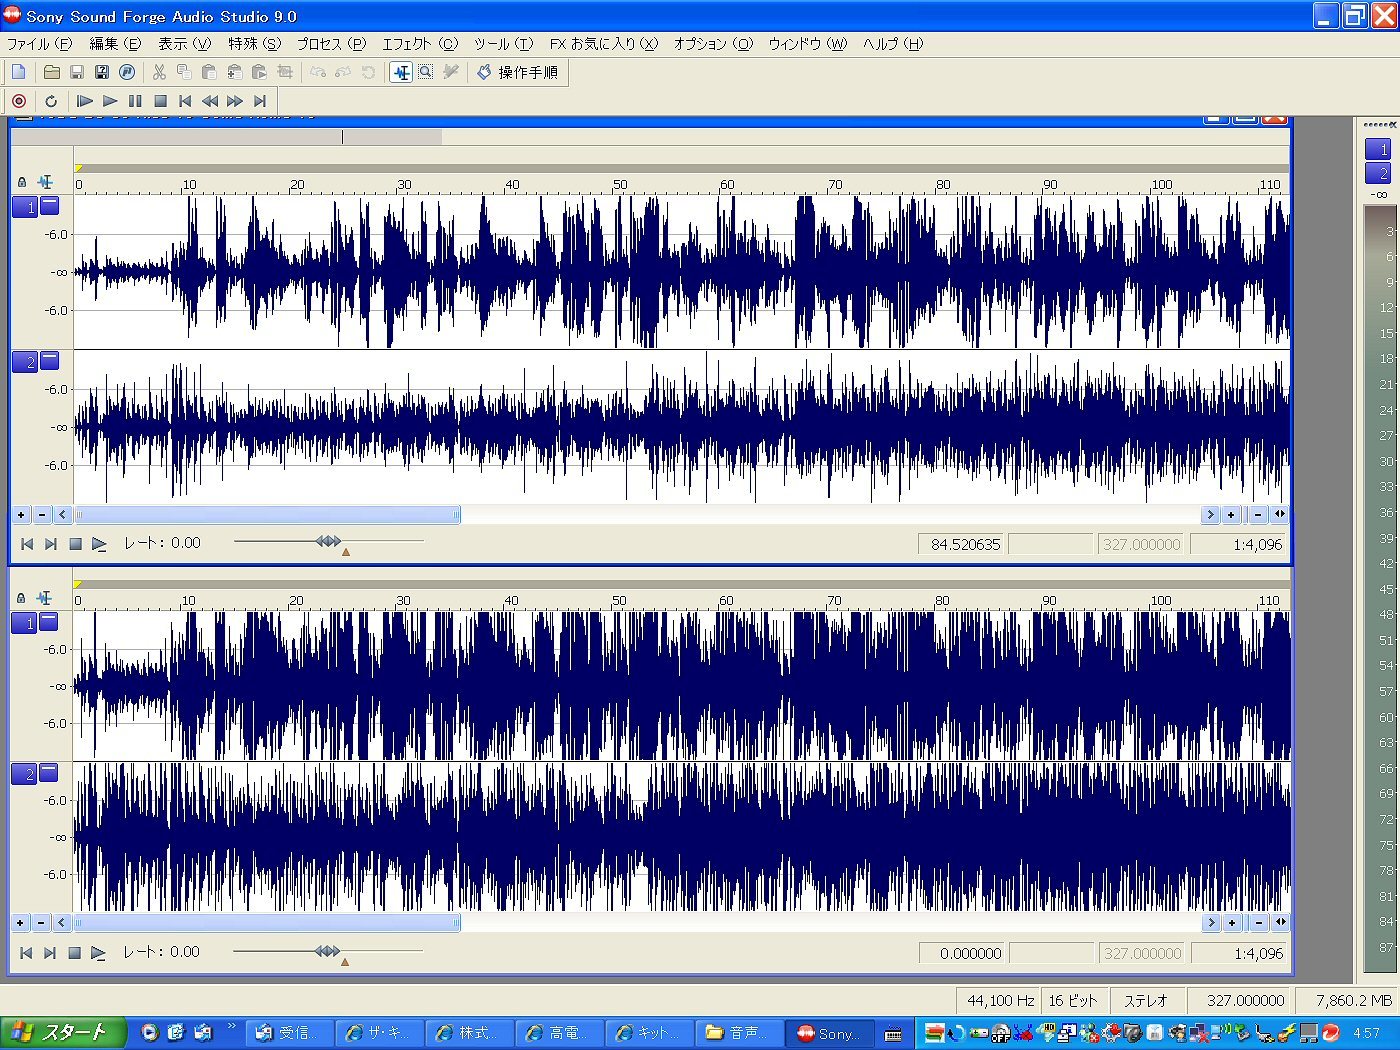The width and height of the screenshot is (1400, 1050).
Task: Minimize channel 2 in the lower data window
Action: point(49,772)
